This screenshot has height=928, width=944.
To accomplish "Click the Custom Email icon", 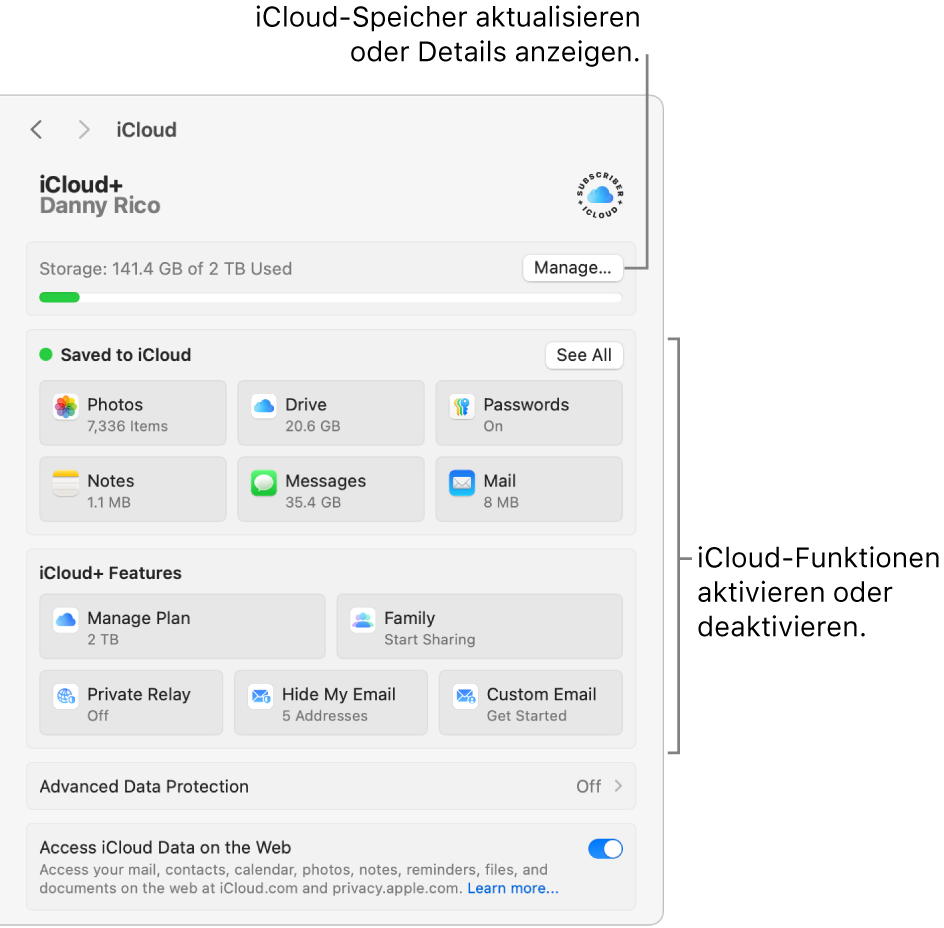I will [x=465, y=697].
